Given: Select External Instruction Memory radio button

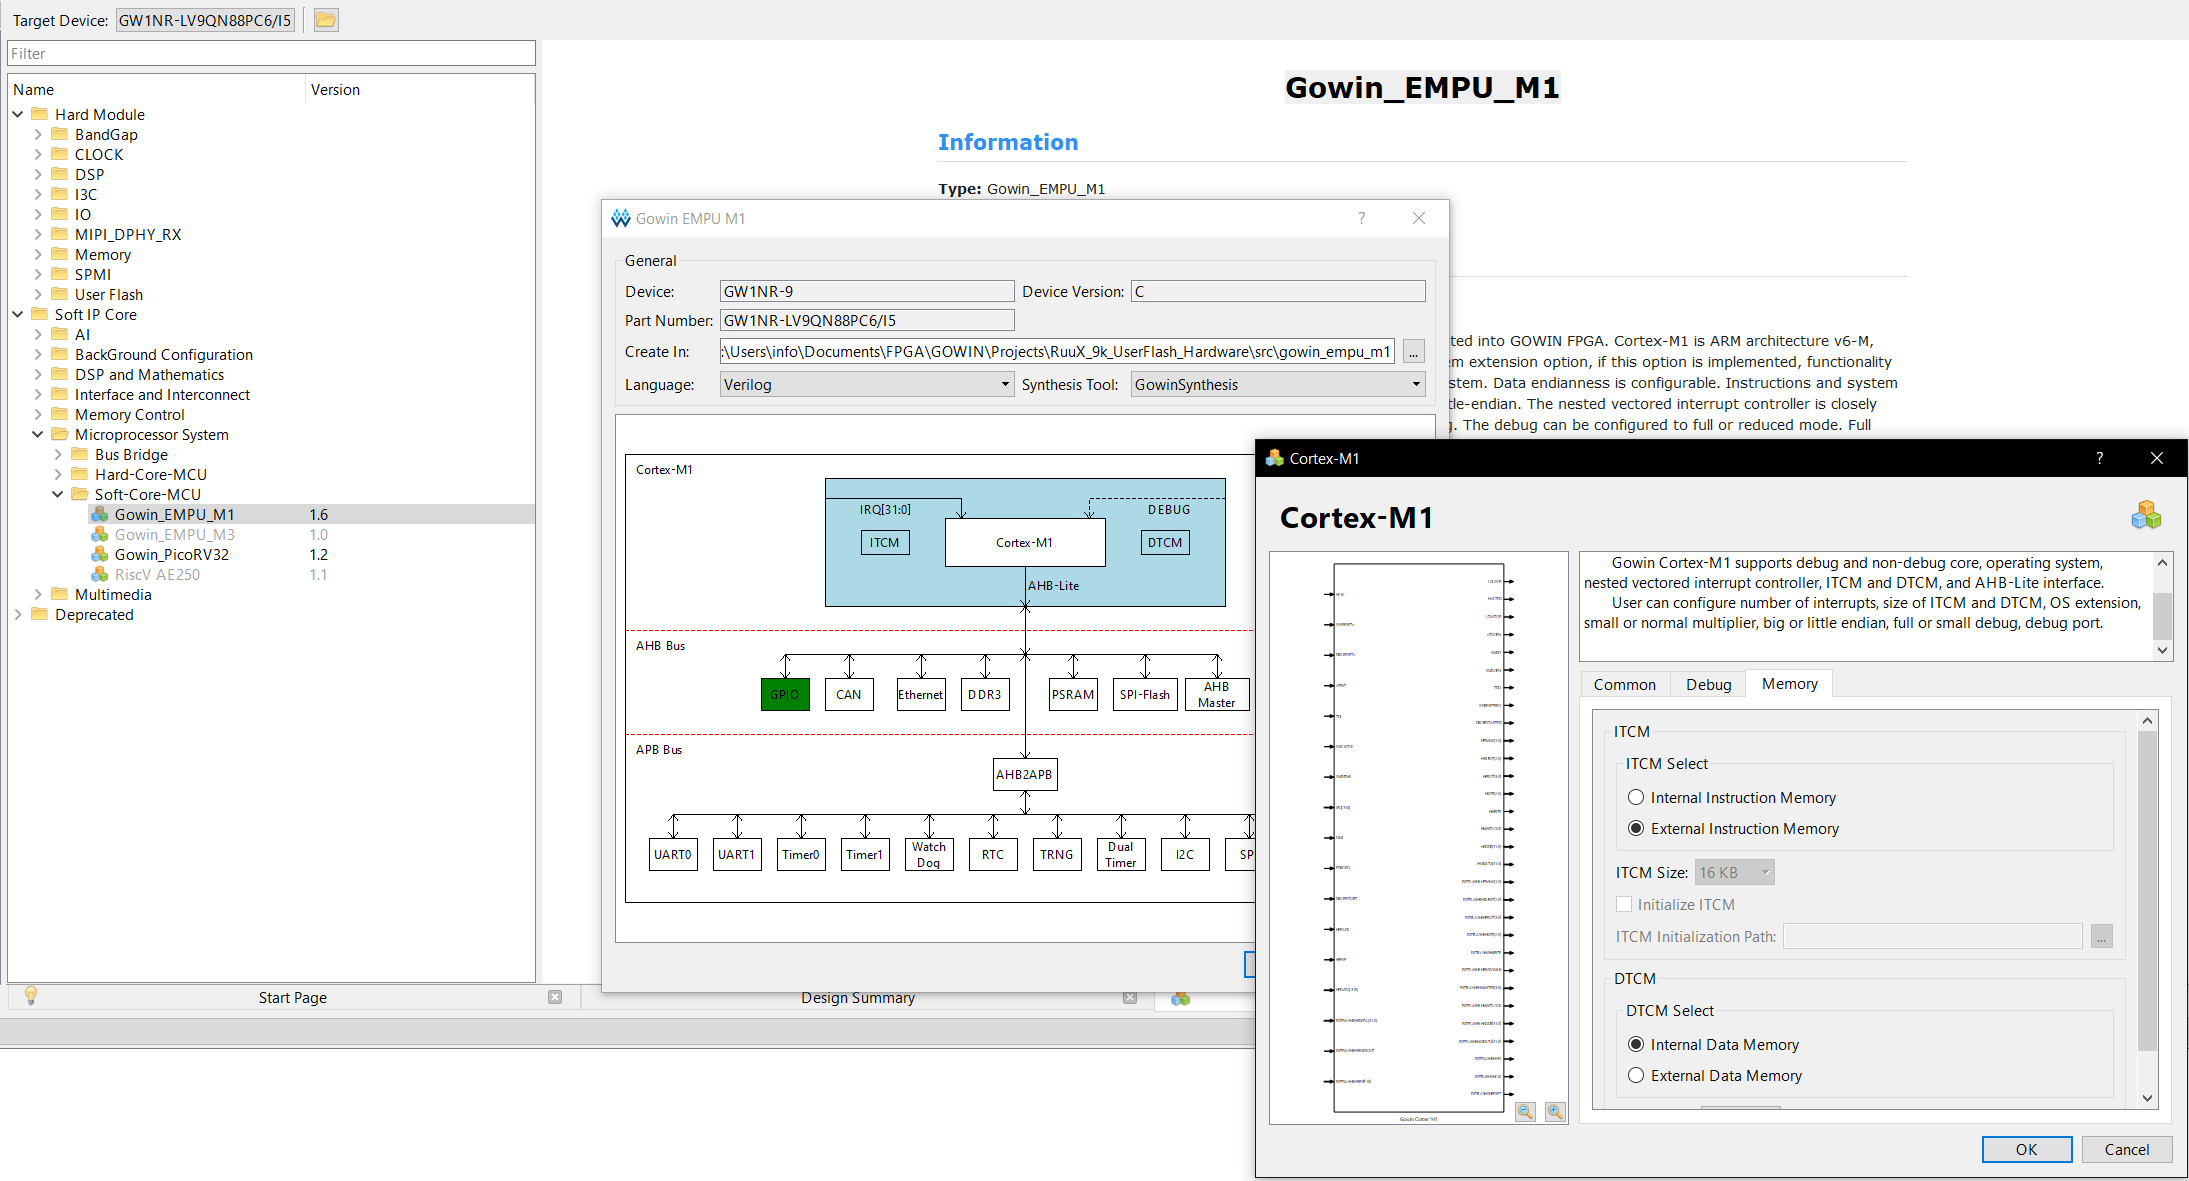Looking at the screenshot, I should pos(1636,828).
